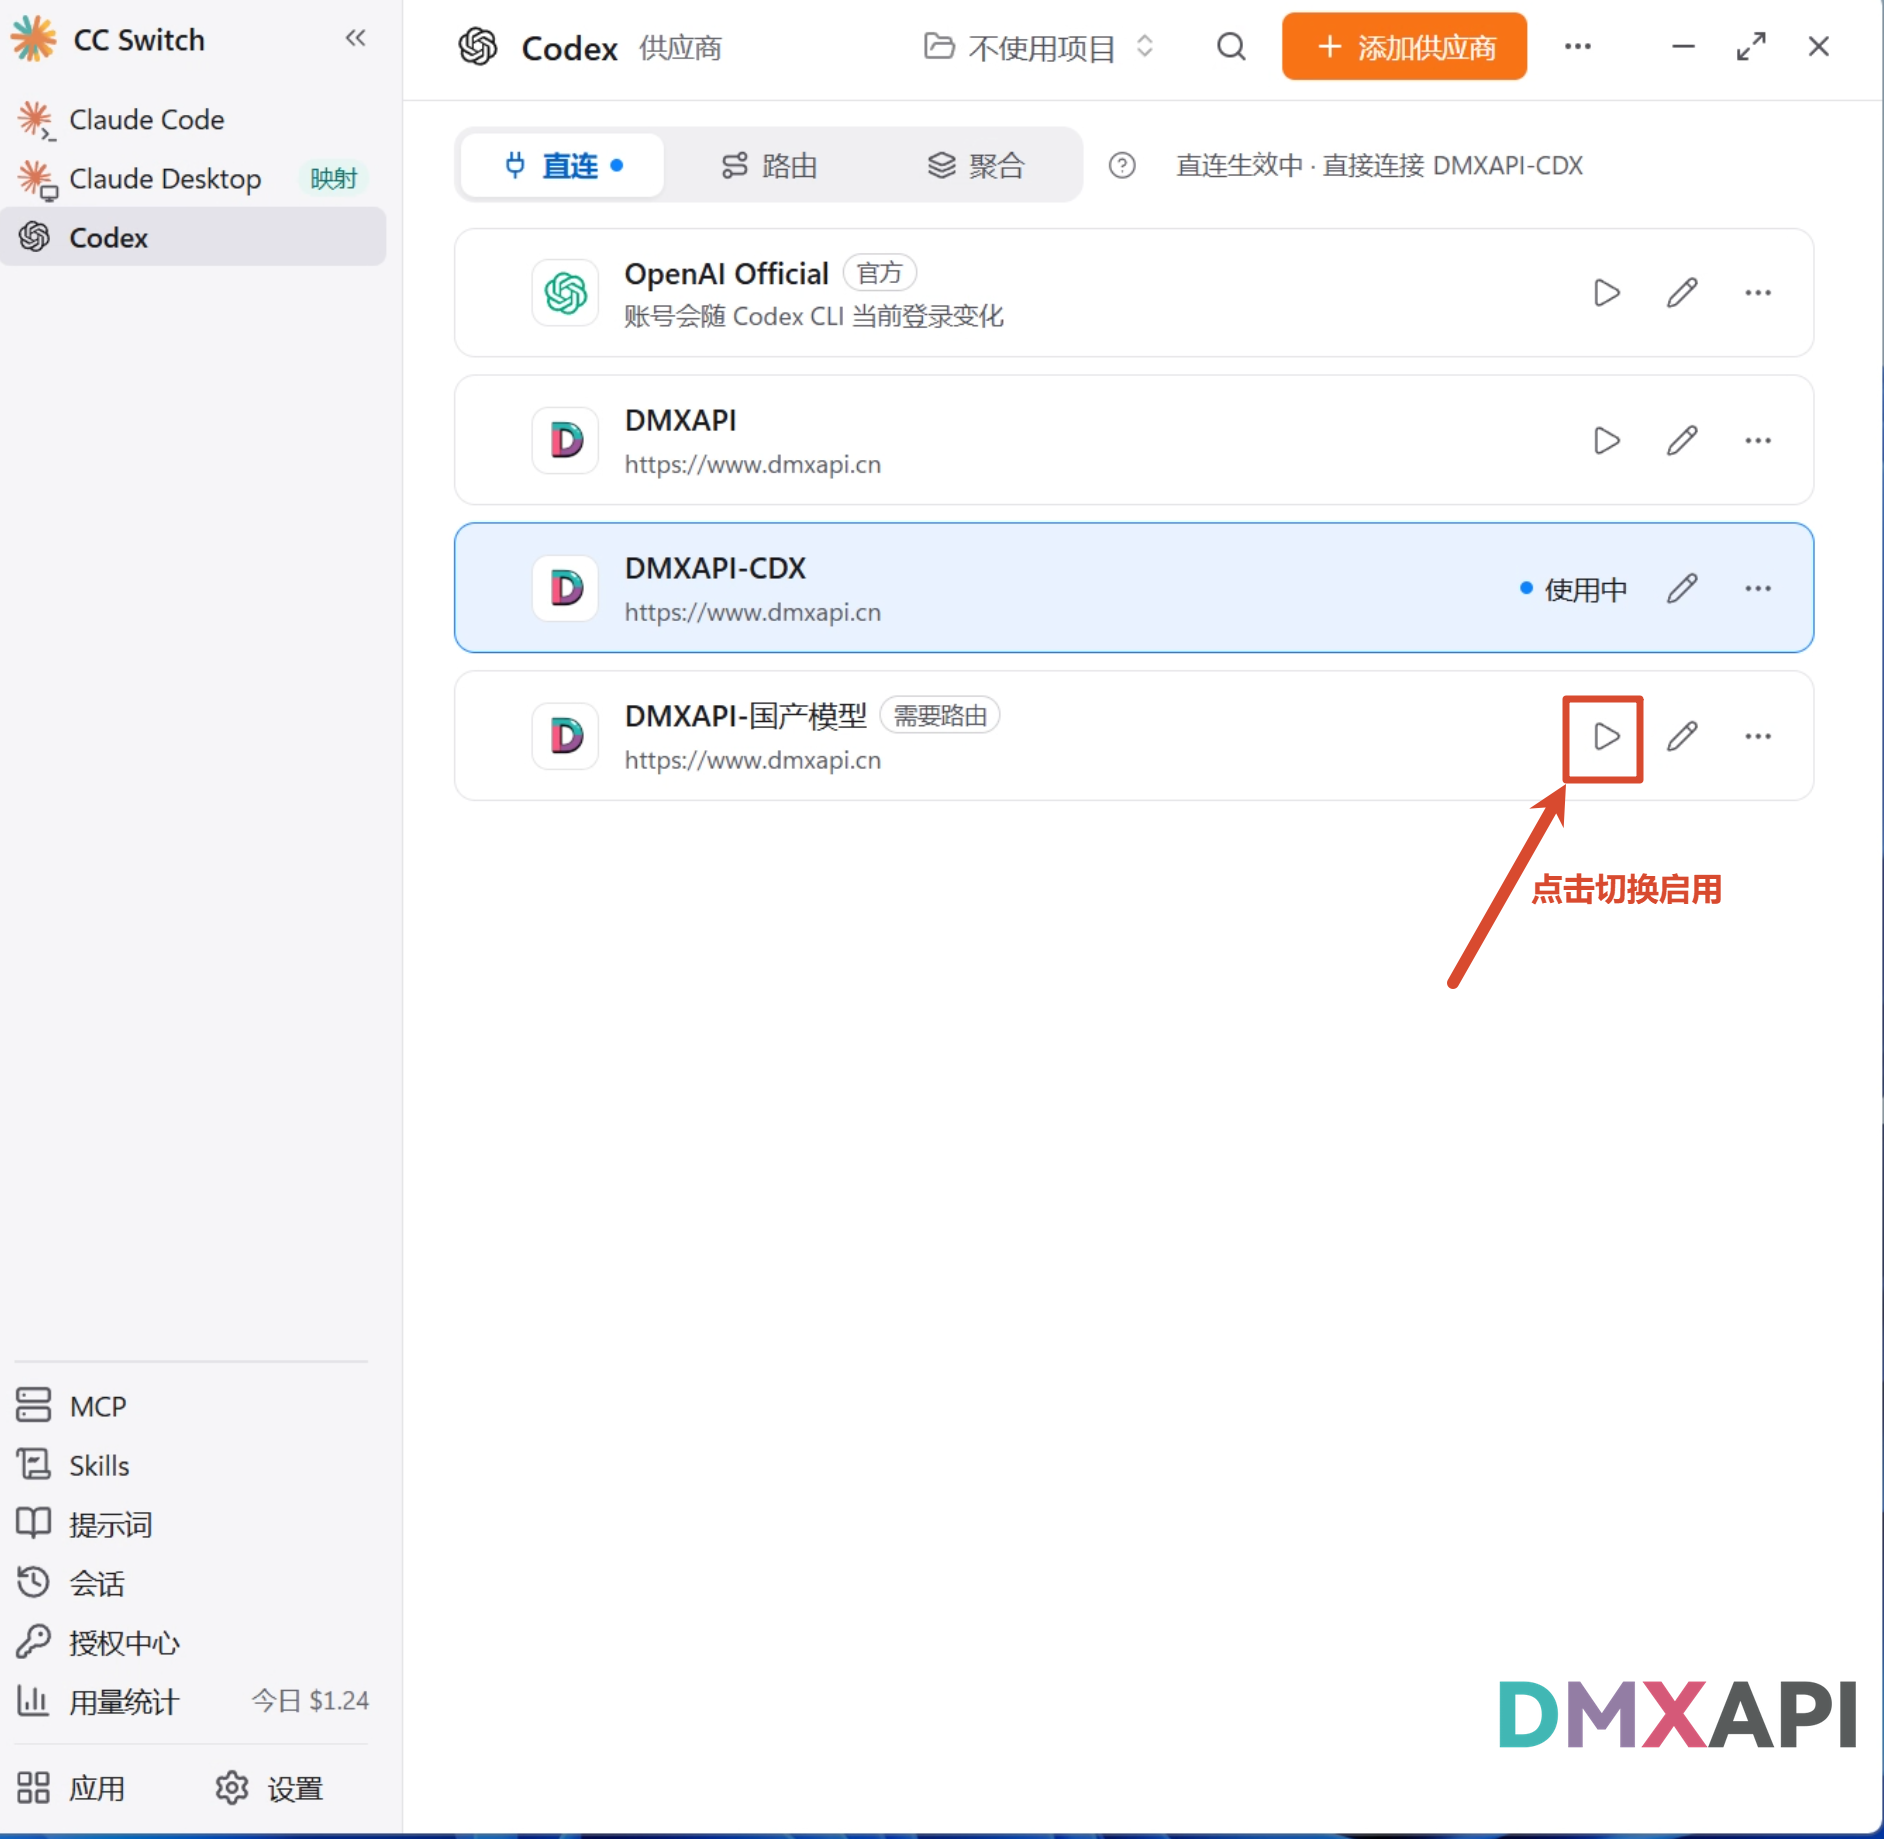The image size is (1884, 1839).
Task: Open Claude Desktop in the sidebar
Action: (193, 179)
